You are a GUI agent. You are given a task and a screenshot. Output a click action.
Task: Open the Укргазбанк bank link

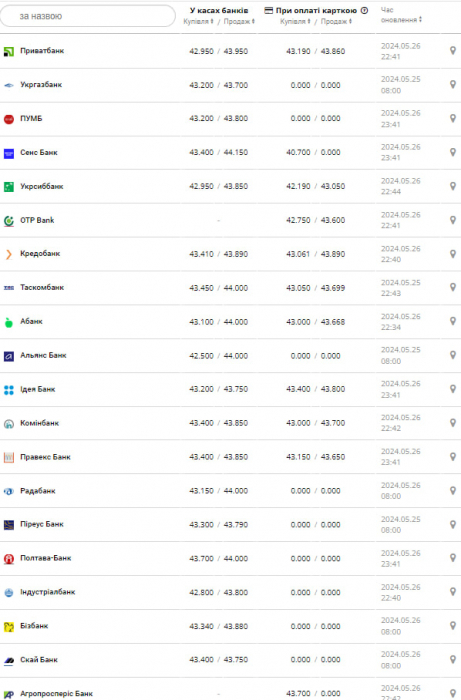click(x=41, y=84)
